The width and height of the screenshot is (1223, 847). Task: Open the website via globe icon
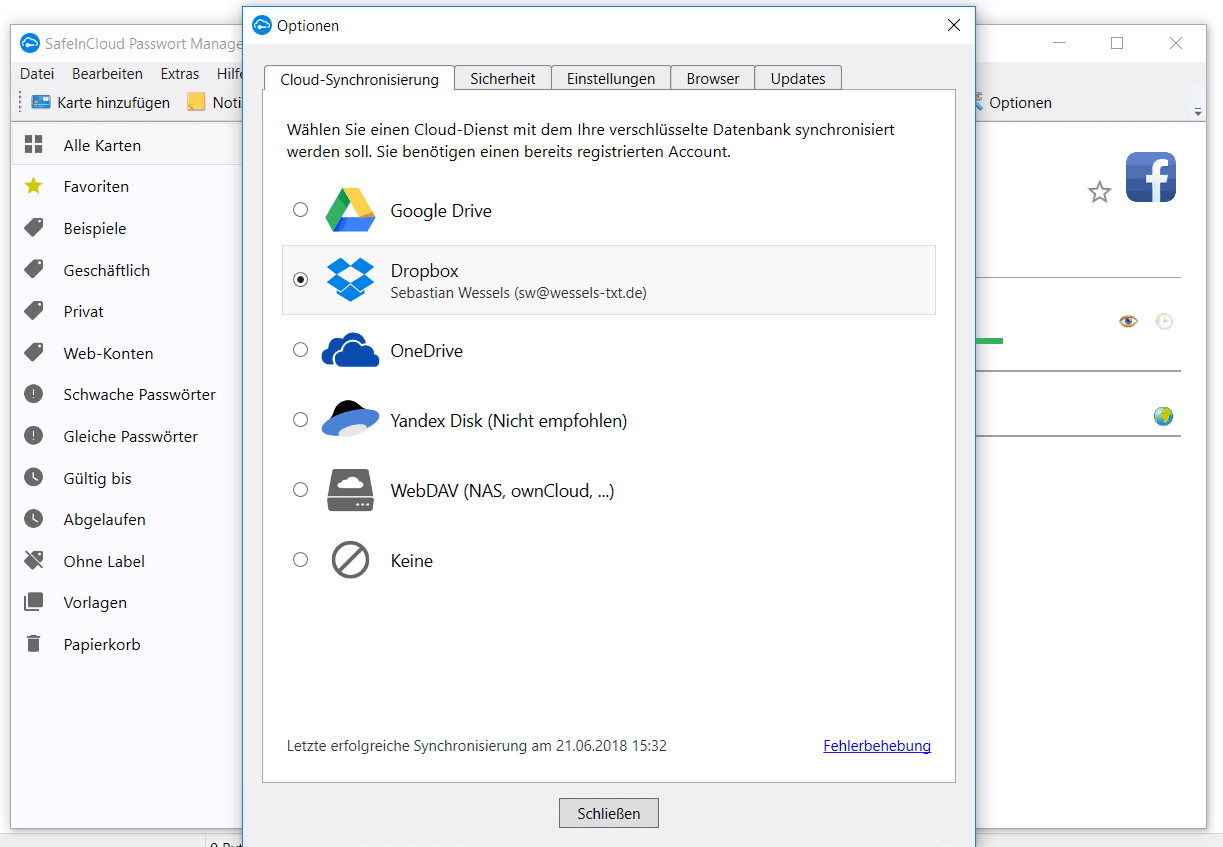tap(1163, 416)
